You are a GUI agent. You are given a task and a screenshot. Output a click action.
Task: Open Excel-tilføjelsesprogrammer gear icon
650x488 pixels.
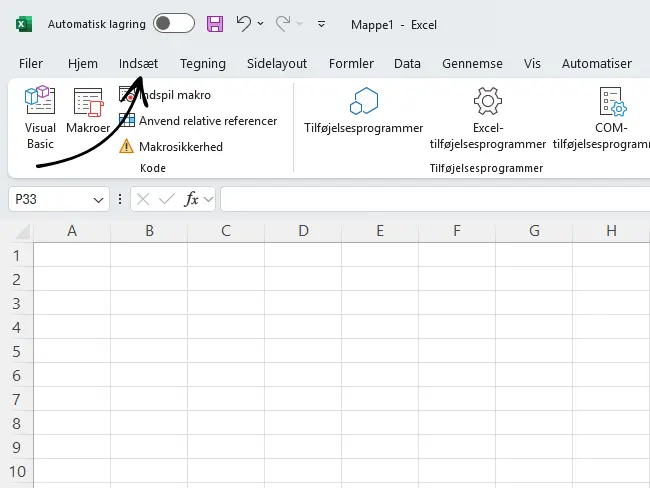click(x=487, y=102)
